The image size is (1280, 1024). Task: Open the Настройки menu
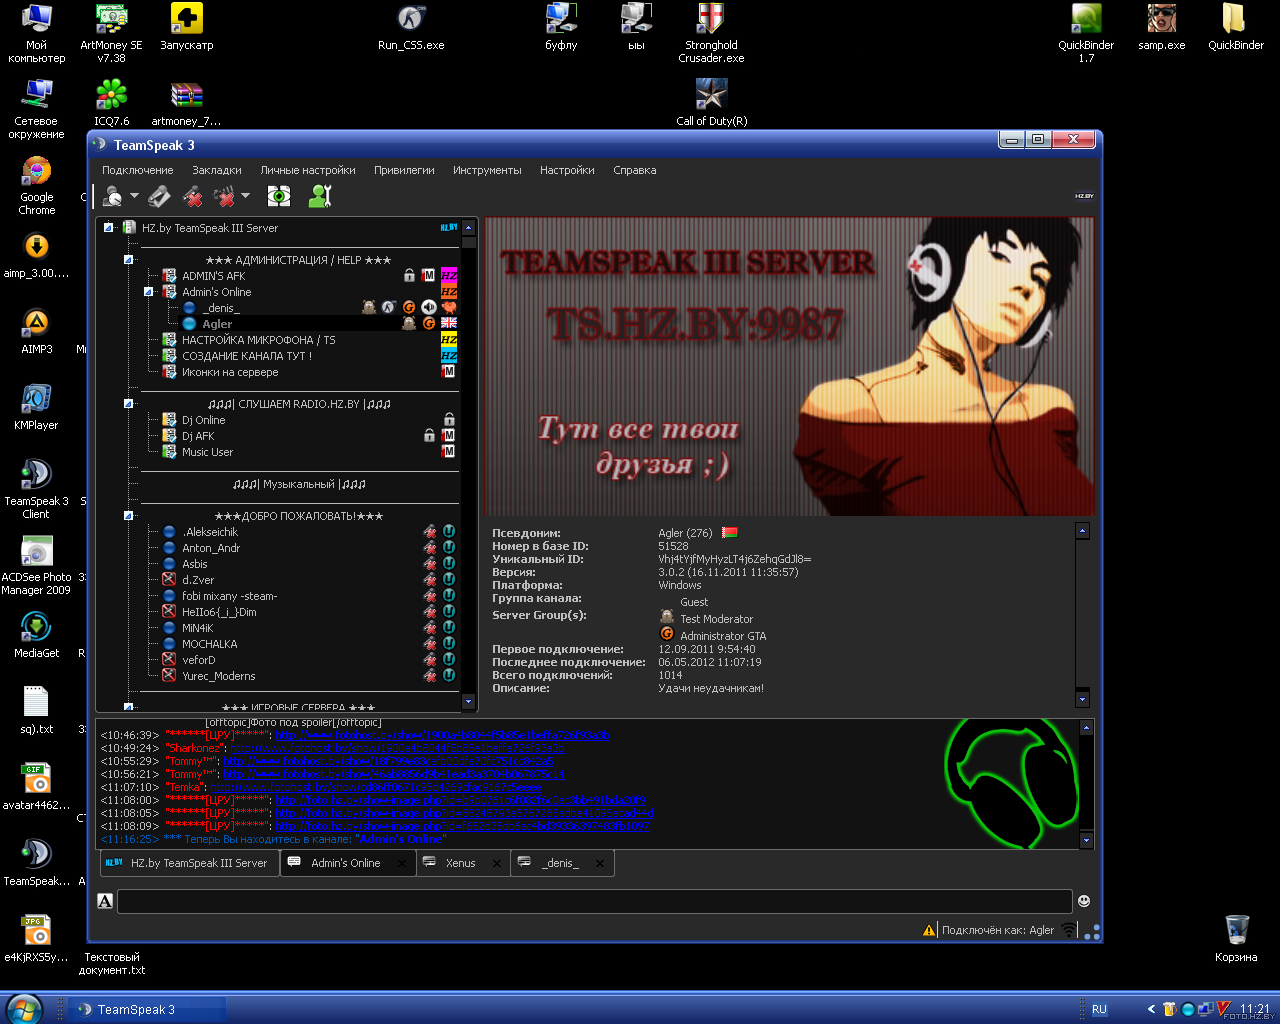click(x=567, y=170)
